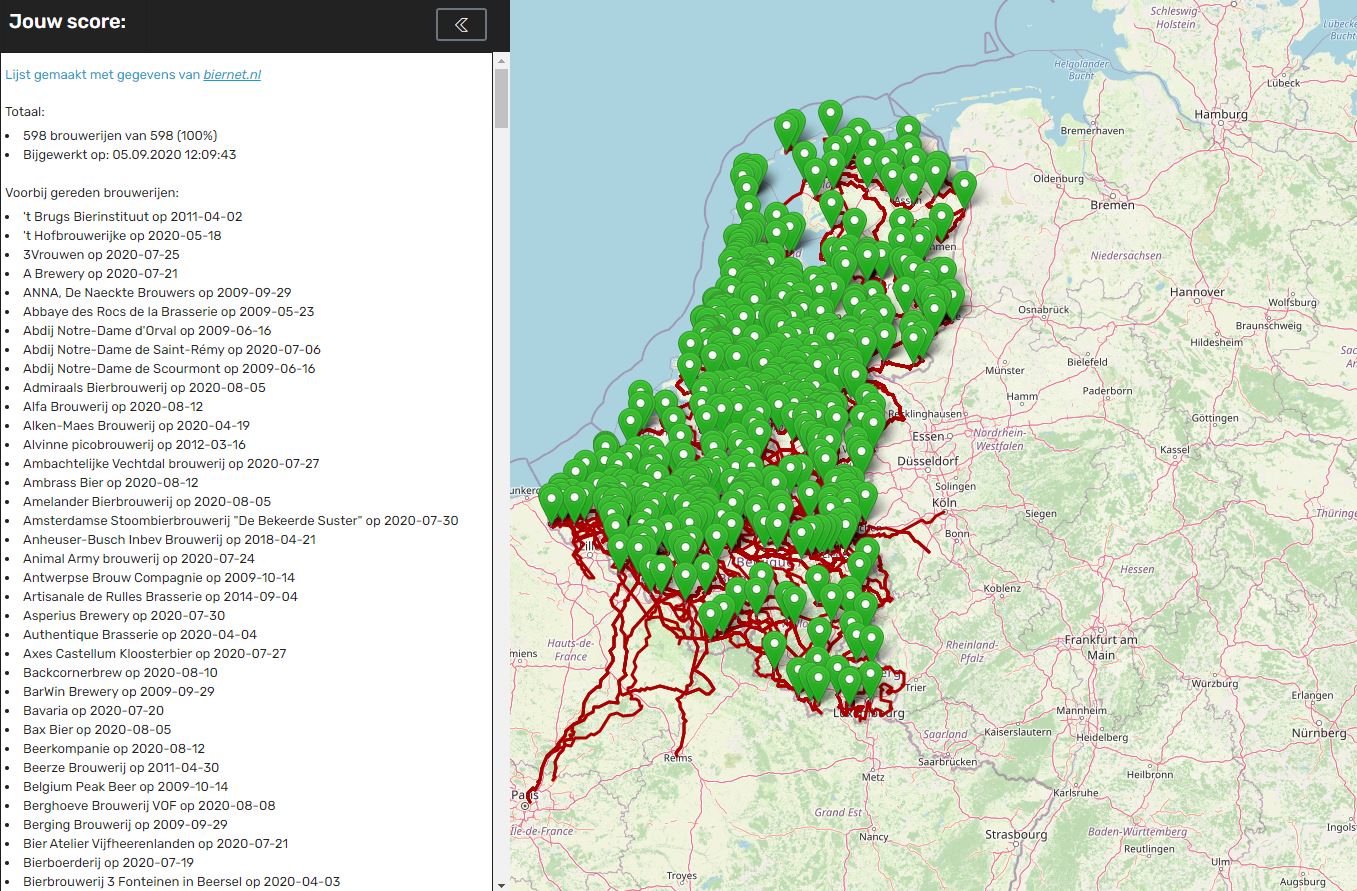
Task: Click the scrollbar up arrow in the list panel
Action: [502, 60]
